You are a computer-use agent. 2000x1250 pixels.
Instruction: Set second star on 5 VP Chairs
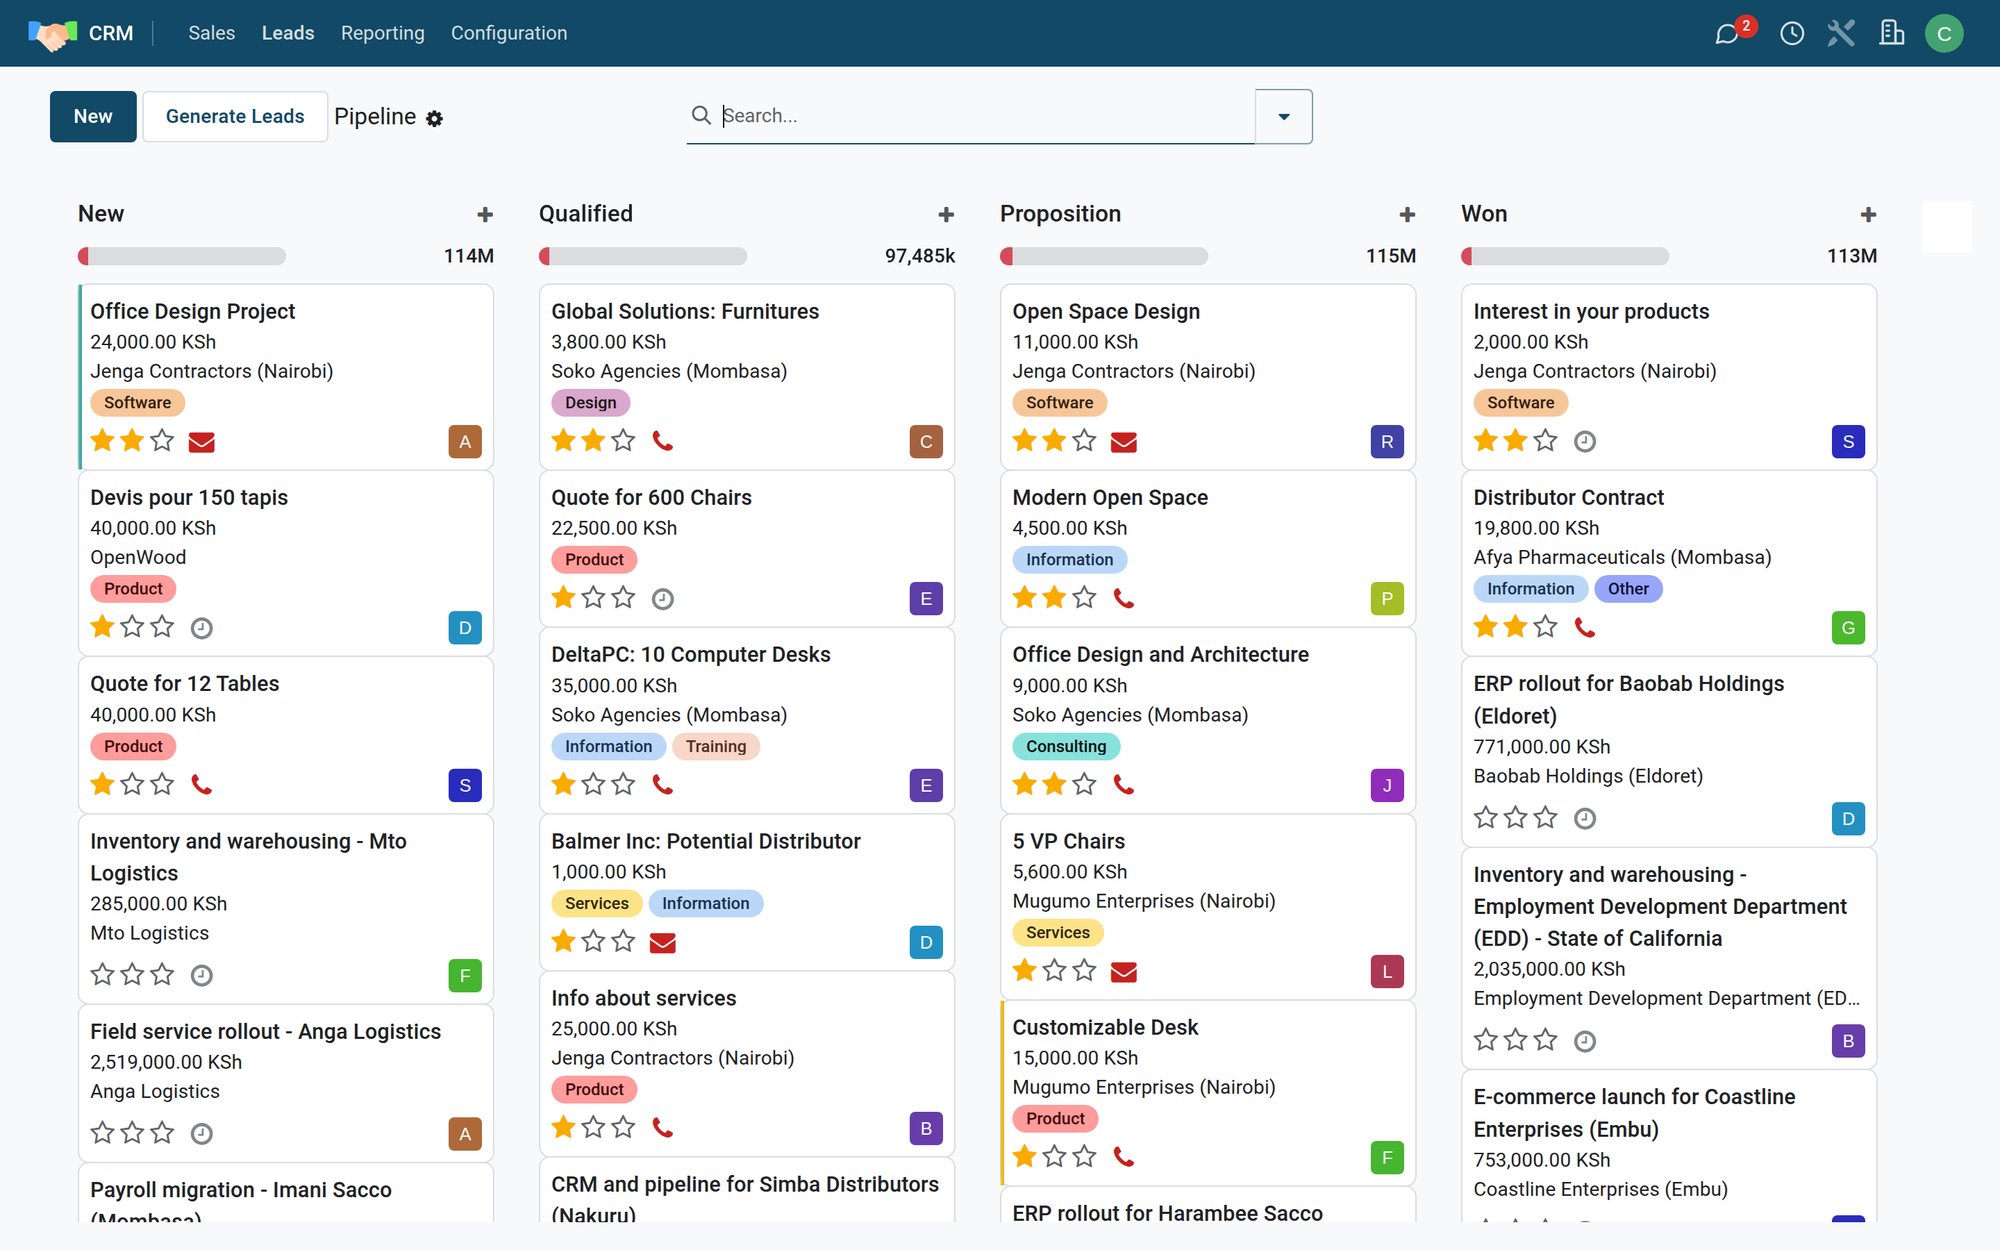[x=1054, y=969]
